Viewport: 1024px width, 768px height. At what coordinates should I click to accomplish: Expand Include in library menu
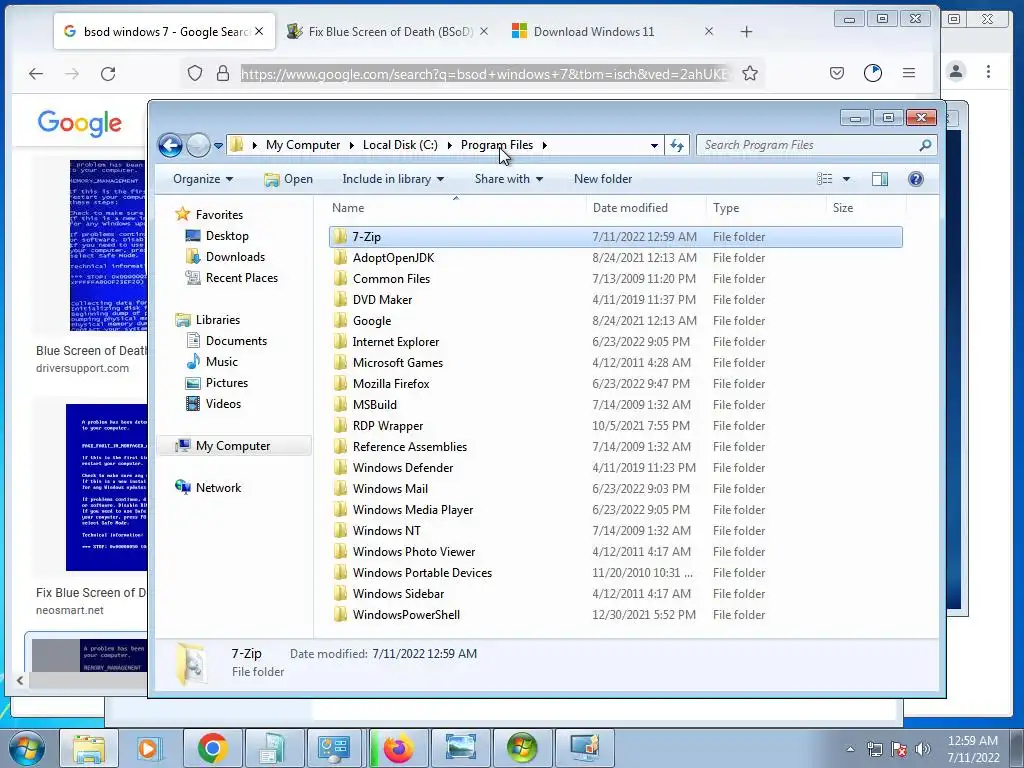pos(392,179)
